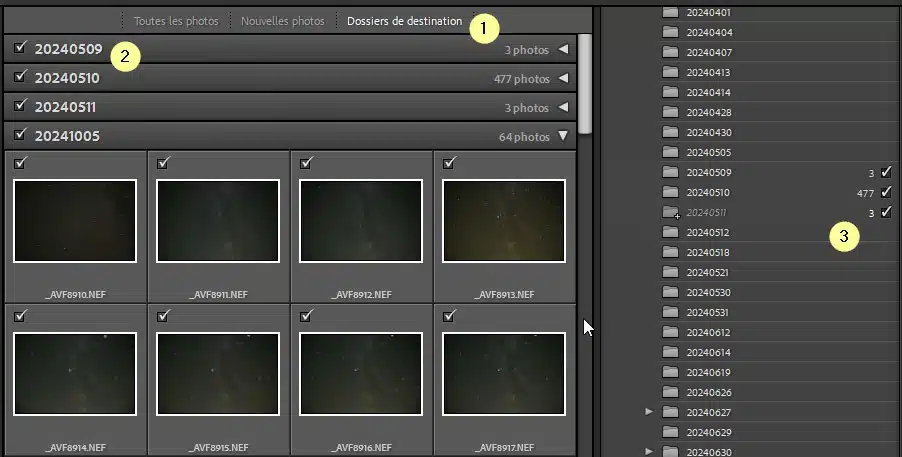Select destination folder icon for 20240619
Image resolution: width=902 pixels, height=457 pixels.
(x=670, y=372)
